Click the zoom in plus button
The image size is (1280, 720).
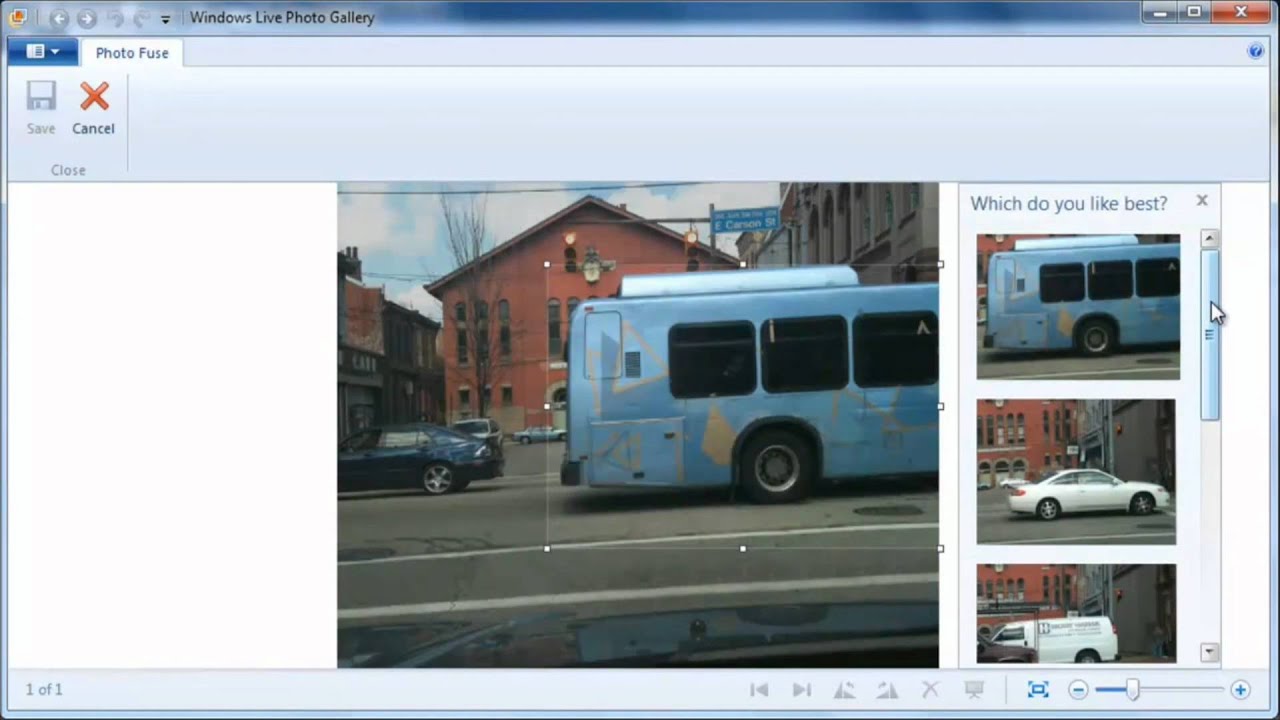click(x=1240, y=690)
